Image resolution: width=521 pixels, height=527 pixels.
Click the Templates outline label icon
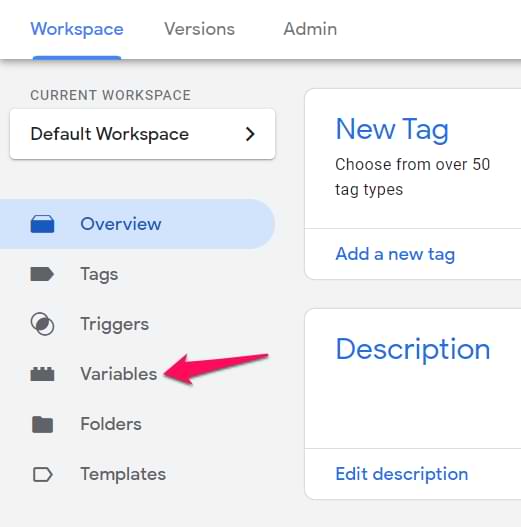[x=42, y=474]
